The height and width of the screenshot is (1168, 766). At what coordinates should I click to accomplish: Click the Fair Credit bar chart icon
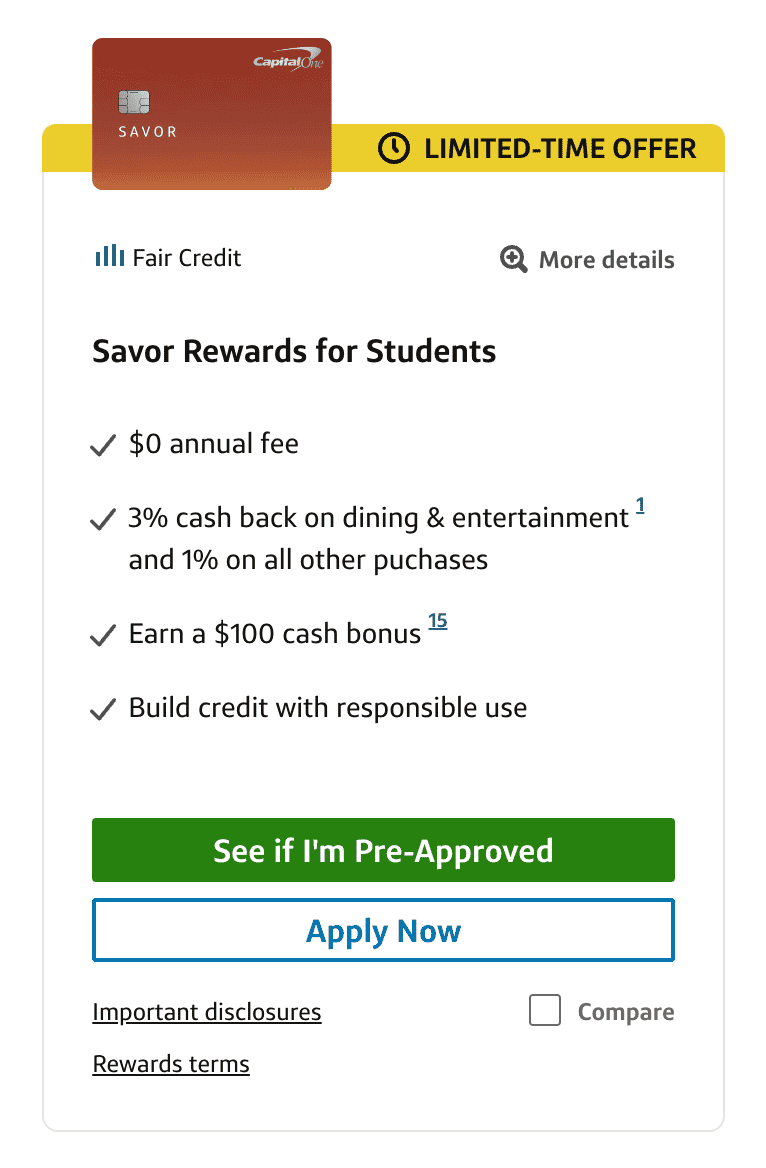tap(109, 256)
